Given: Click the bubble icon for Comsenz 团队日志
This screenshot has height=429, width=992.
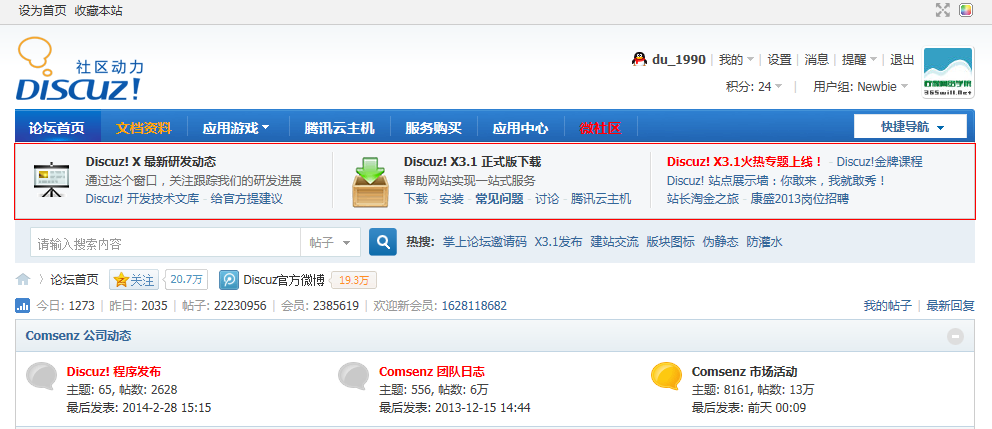Looking at the screenshot, I should (354, 376).
